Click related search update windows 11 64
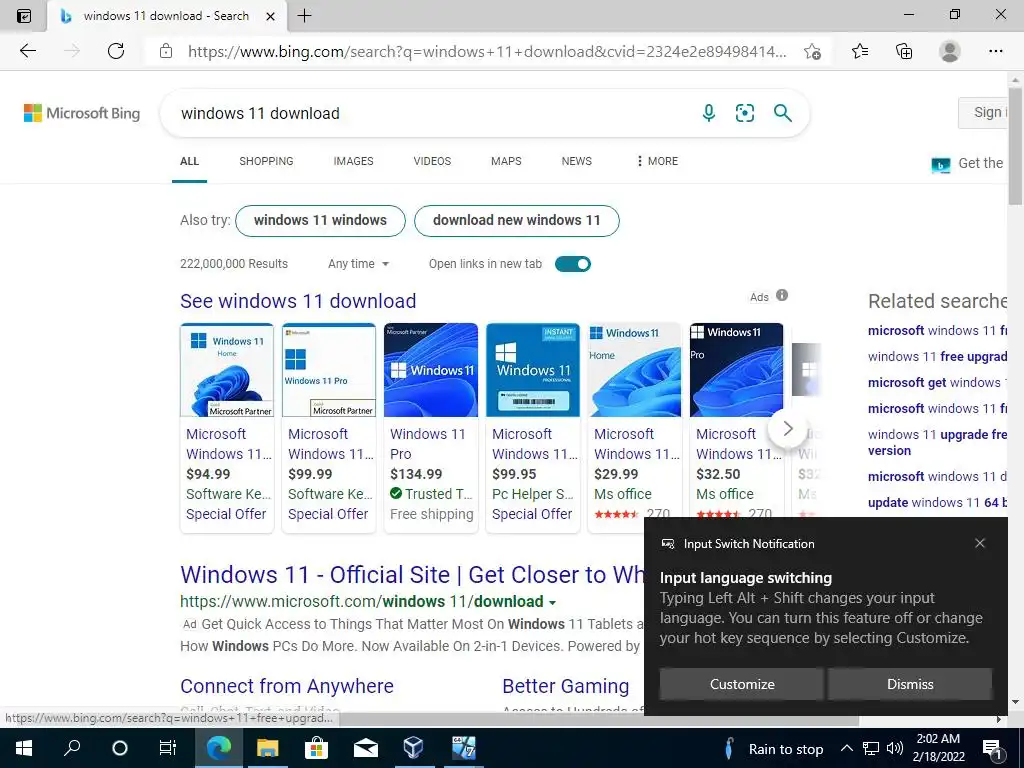This screenshot has height=768, width=1024. [x=937, y=503]
